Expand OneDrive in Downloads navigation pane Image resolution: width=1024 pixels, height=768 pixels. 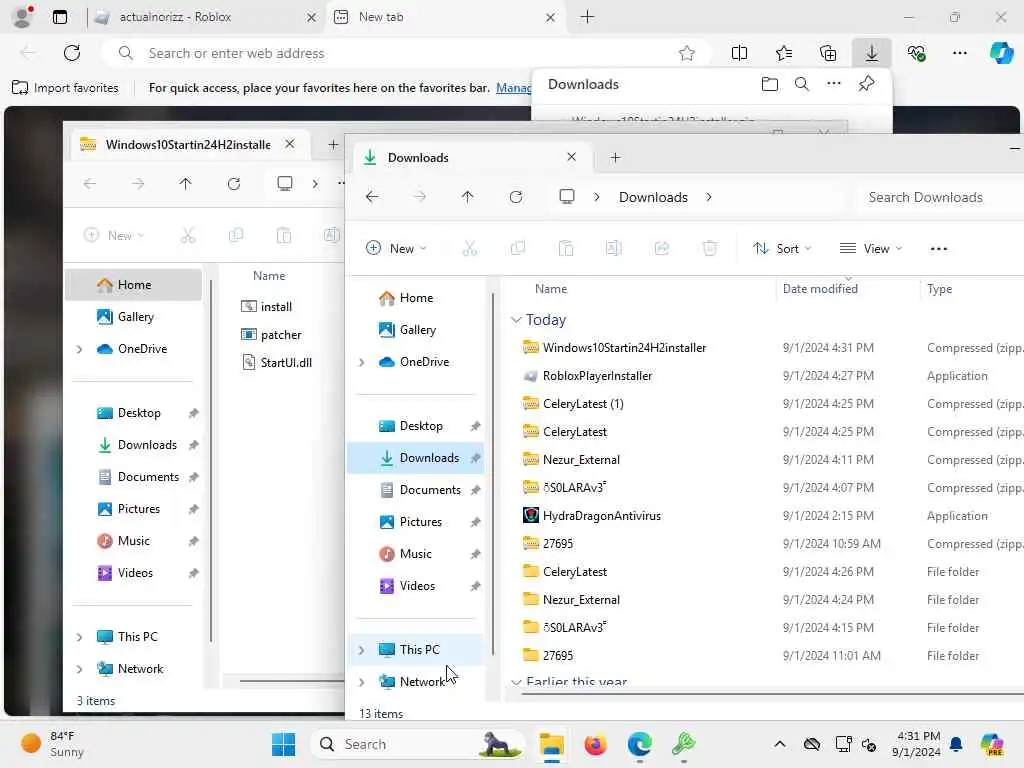click(x=362, y=362)
